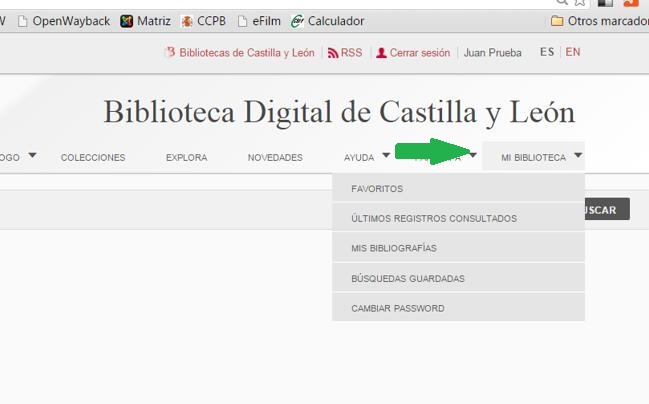This screenshot has height=404, width=649.
Task: Switch language to ES
Action: click(x=547, y=52)
